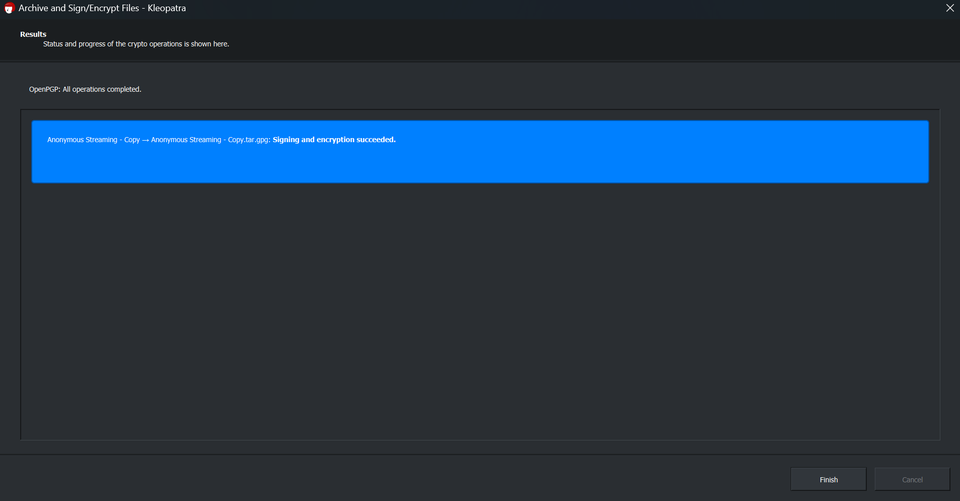960x501 pixels.
Task: Click bold "Signing and encryption succeeded." message
Action: [334, 140]
